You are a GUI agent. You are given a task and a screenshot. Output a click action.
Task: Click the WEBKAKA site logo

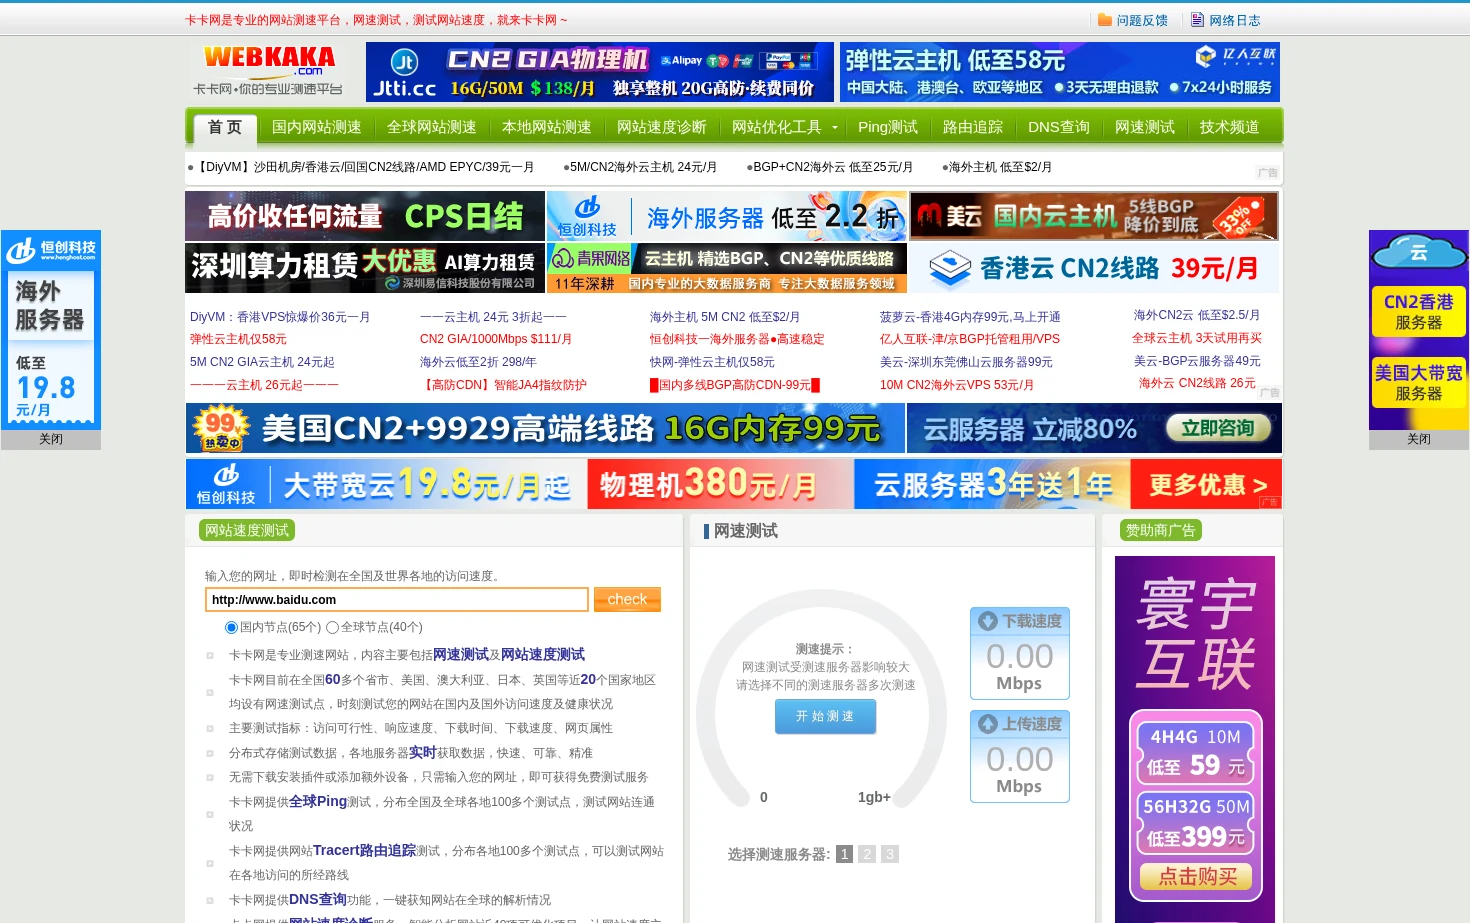269,71
